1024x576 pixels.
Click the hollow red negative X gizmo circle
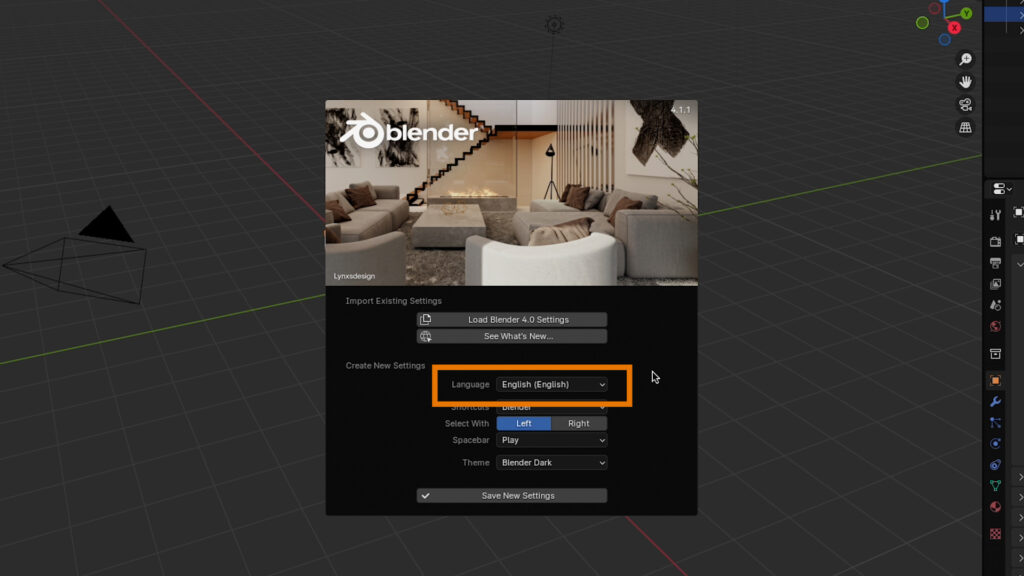click(x=935, y=8)
